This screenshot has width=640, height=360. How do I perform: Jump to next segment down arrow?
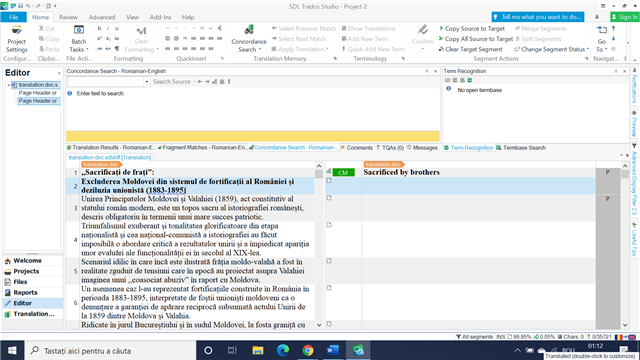[613, 39]
